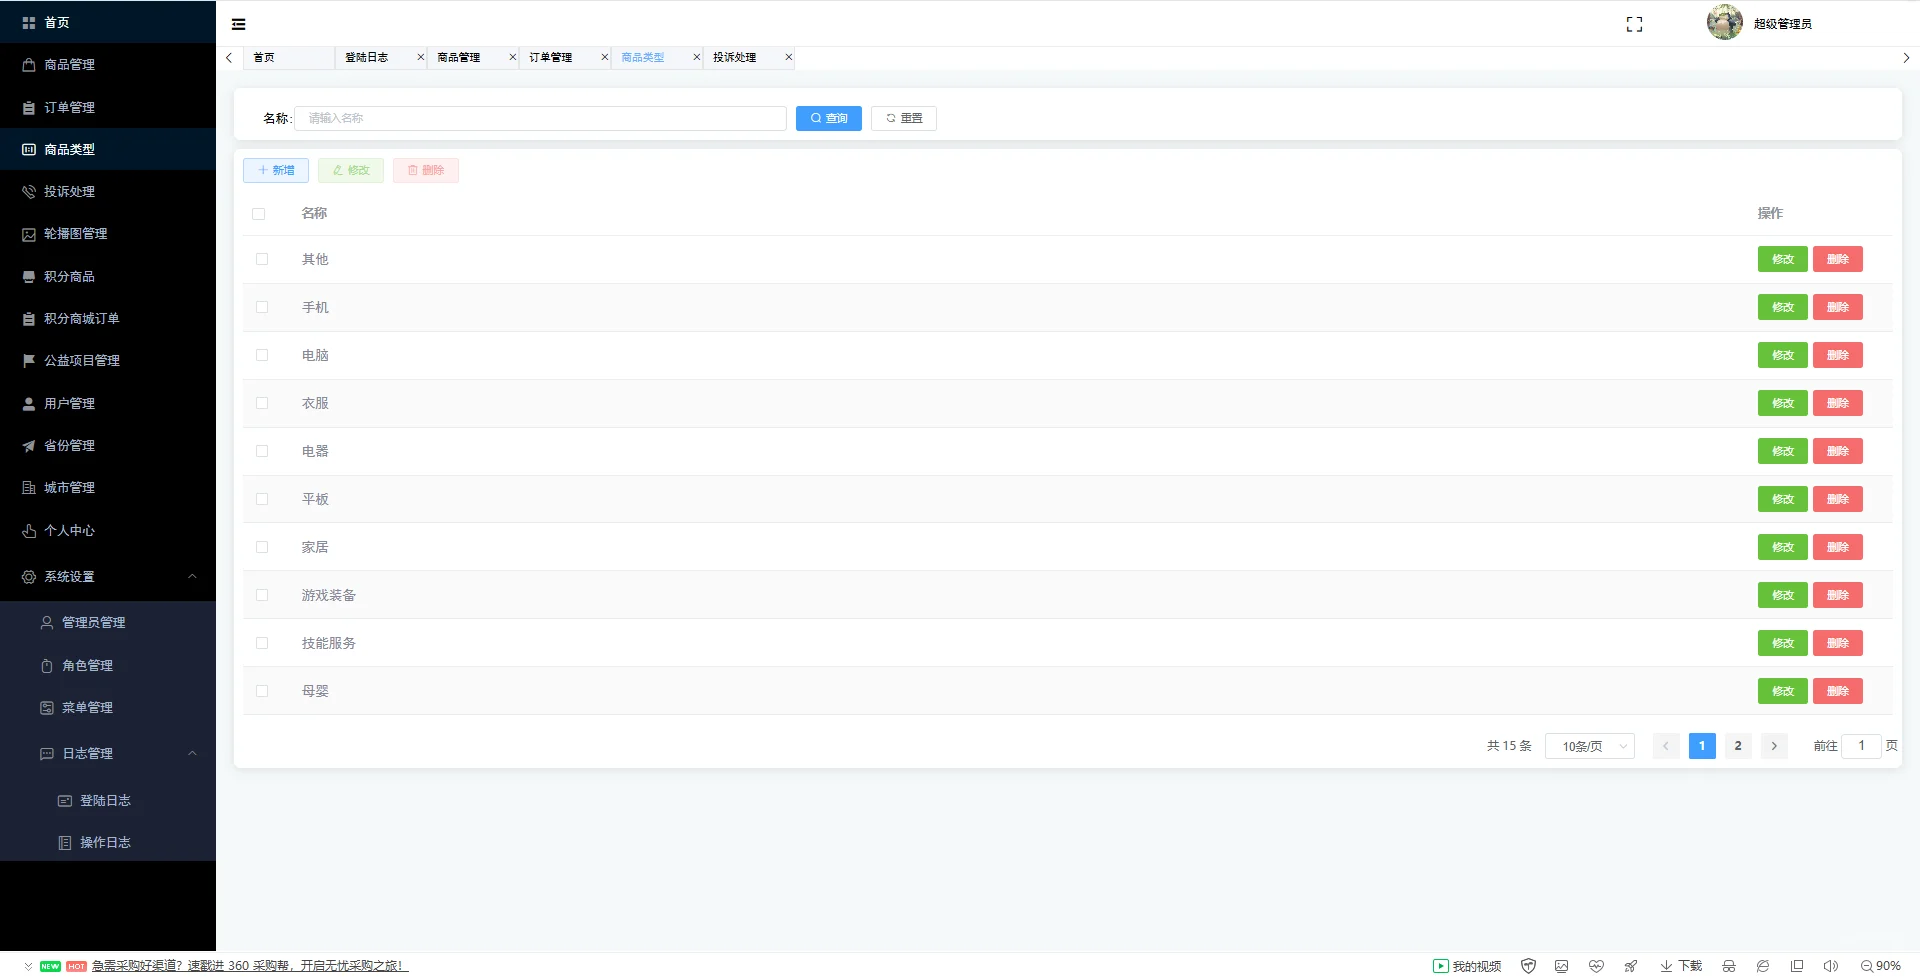Click the 查询 search button
Screen dimensions: 1920x977
click(828, 118)
